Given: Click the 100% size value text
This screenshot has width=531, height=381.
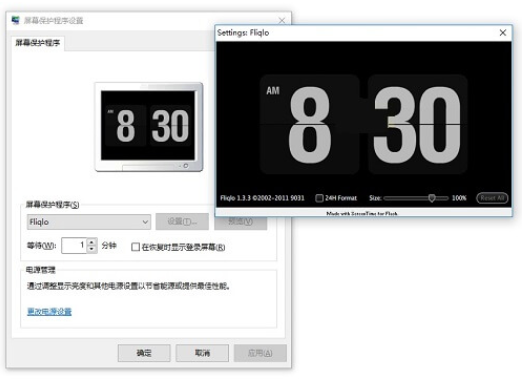Looking at the screenshot, I should coord(459,198).
